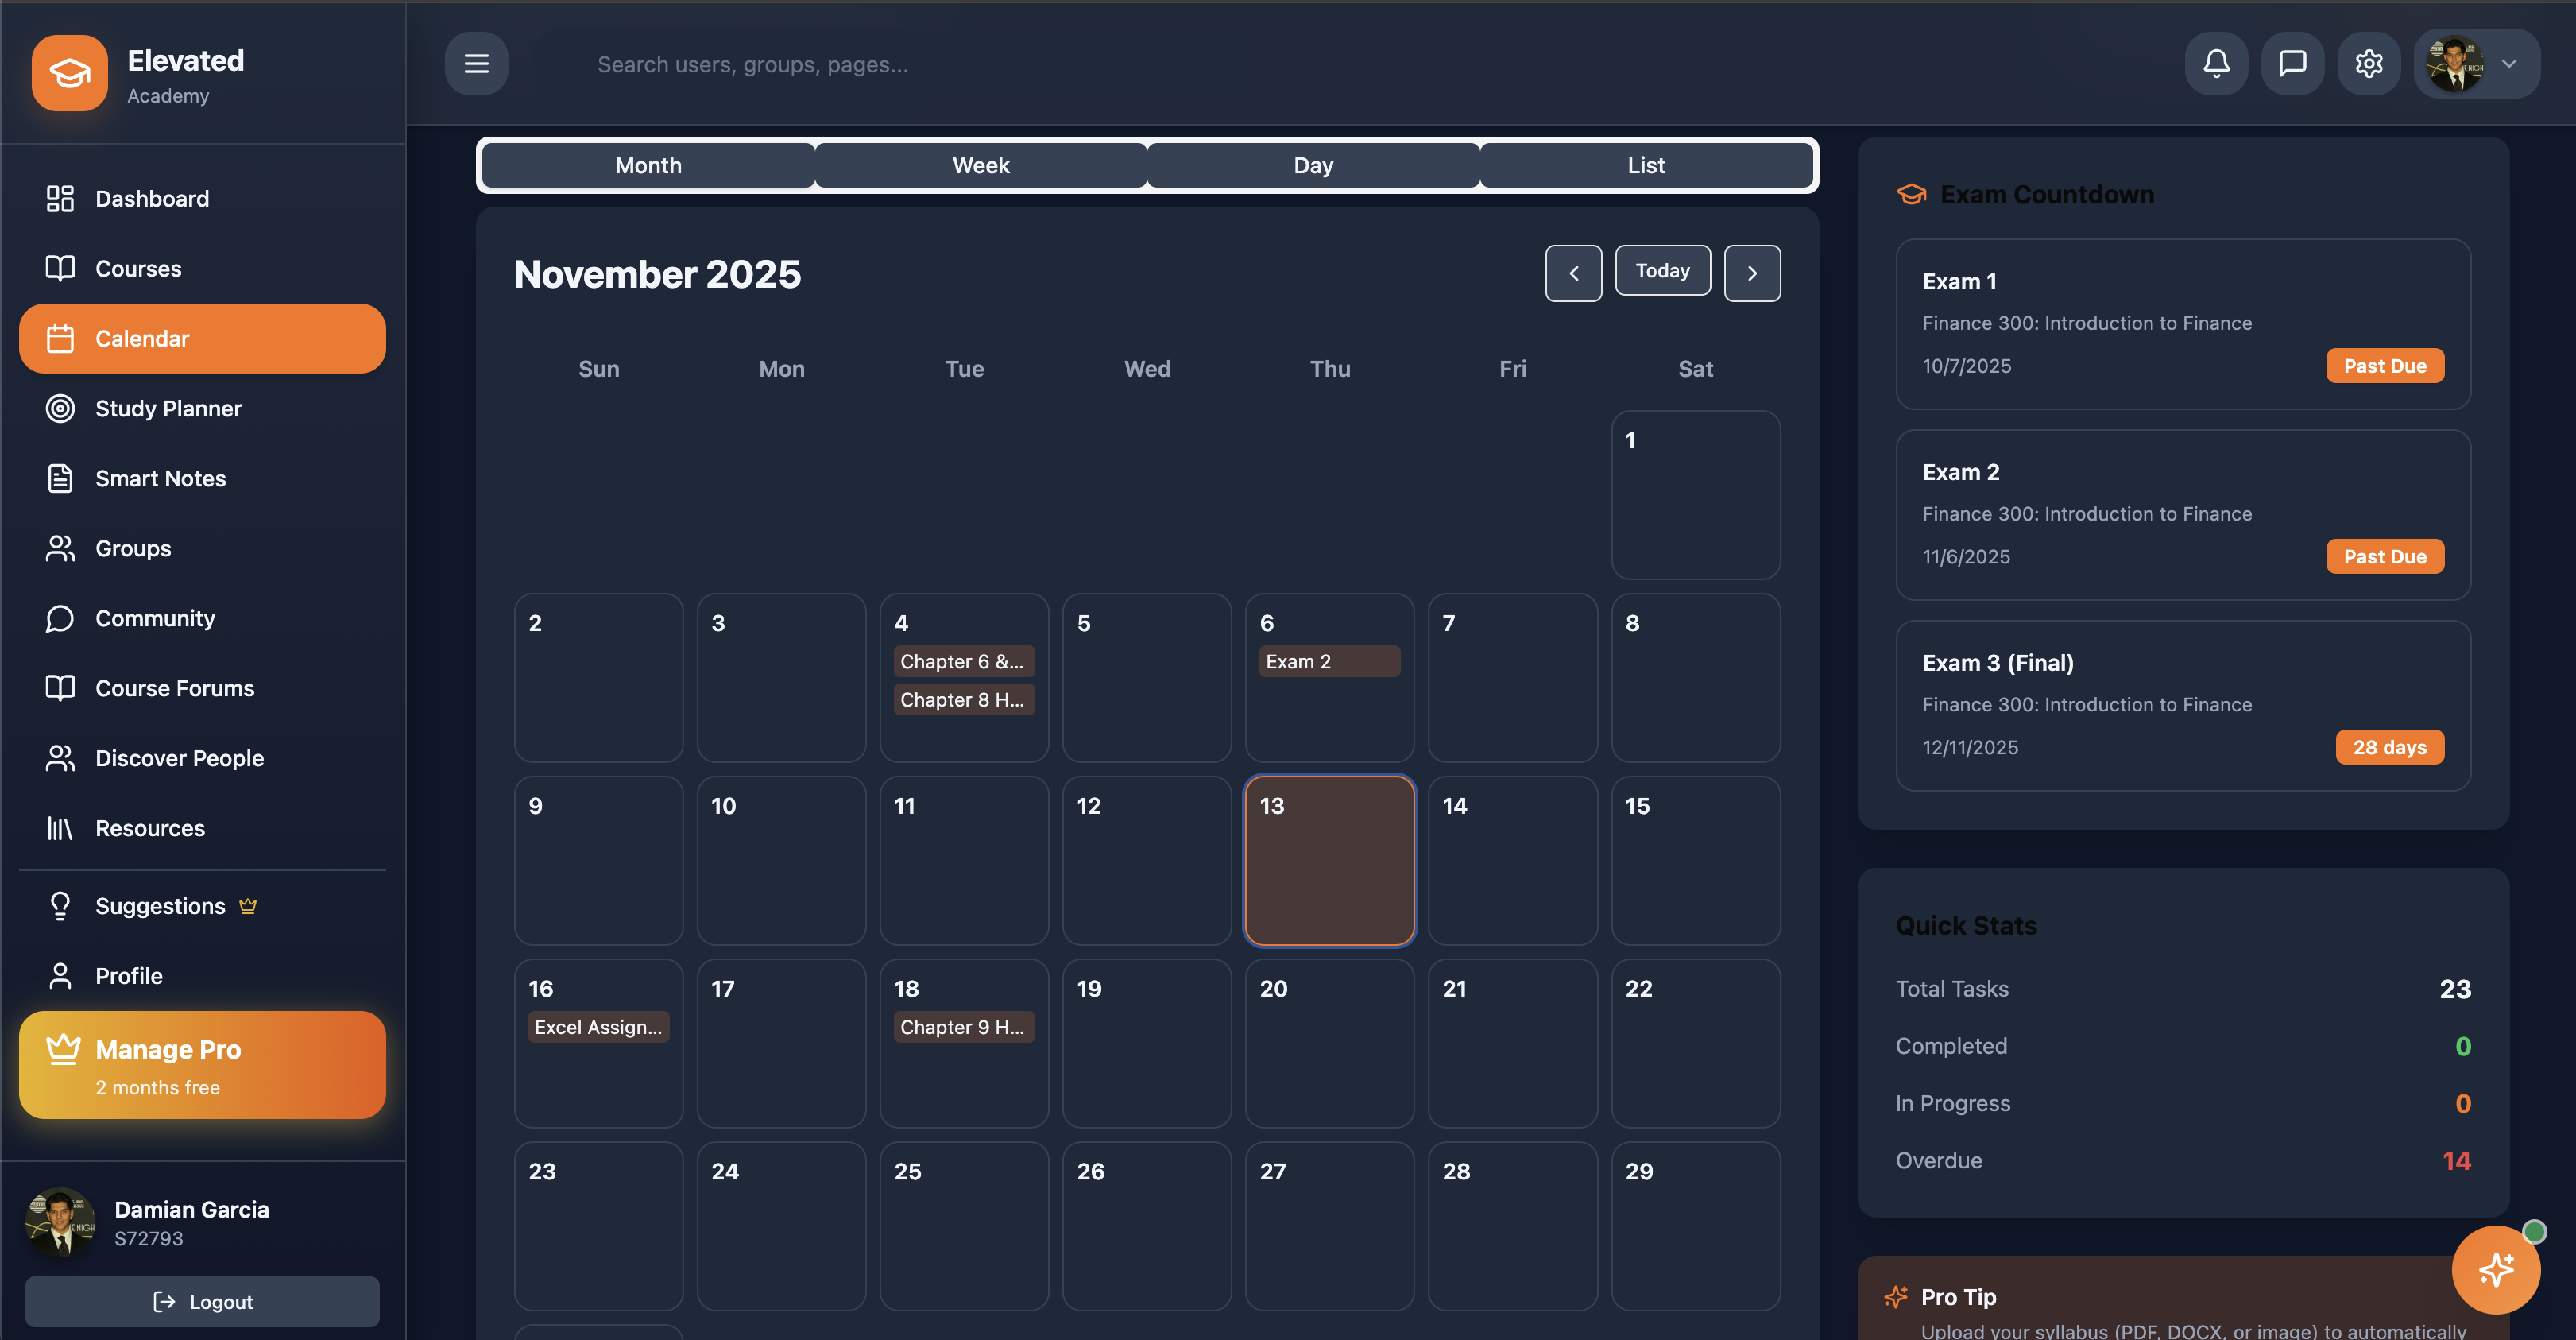Click the Smart Notes document icon

point(60,479)
